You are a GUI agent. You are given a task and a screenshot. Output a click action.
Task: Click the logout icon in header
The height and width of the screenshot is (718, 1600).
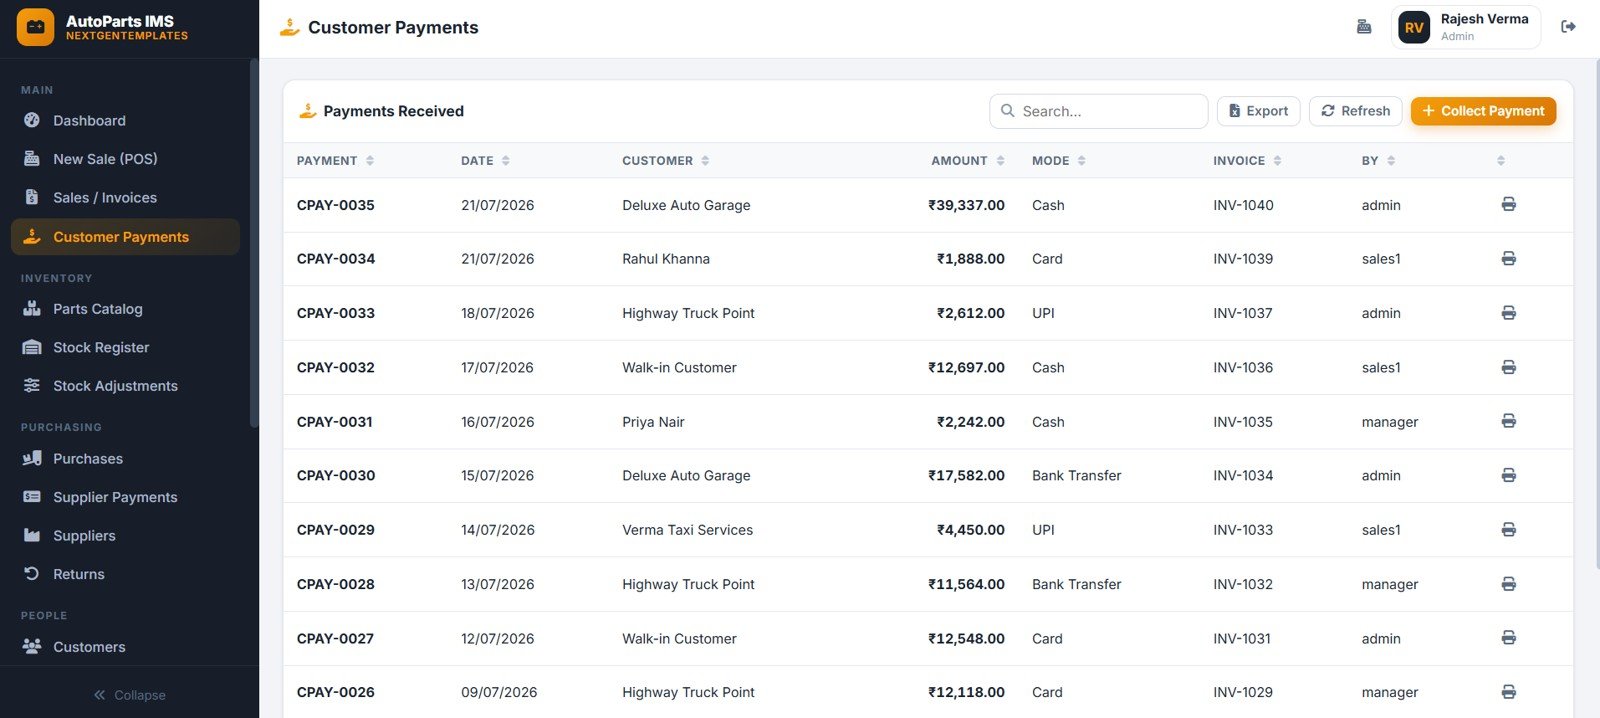[1568, 27]
